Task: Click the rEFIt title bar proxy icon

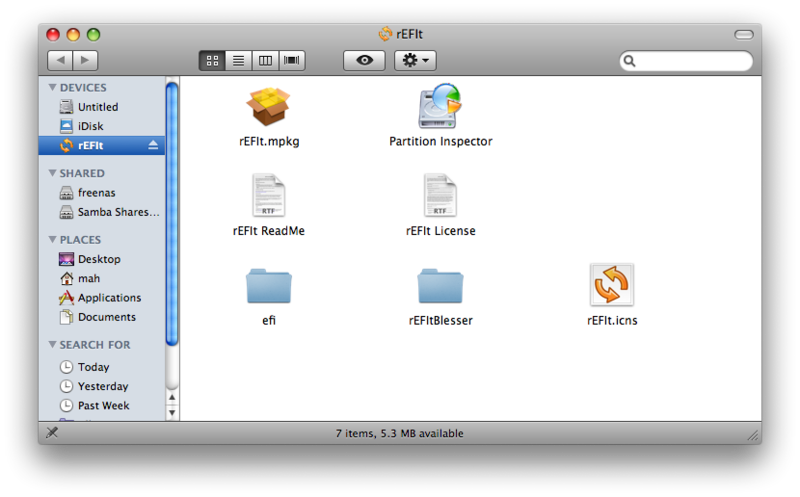Action: click(385, 34)
